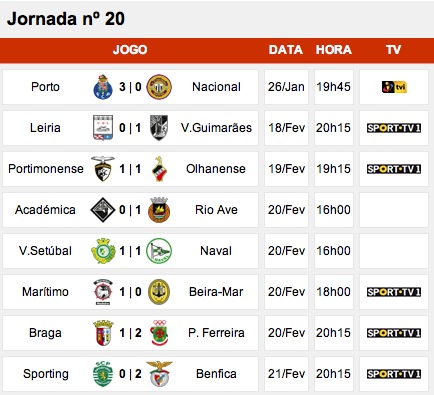This screenshot has width=434, height=395.
Task: Click Sport TV1 logo in Leiria row
Action: click(x=394, y=128)
